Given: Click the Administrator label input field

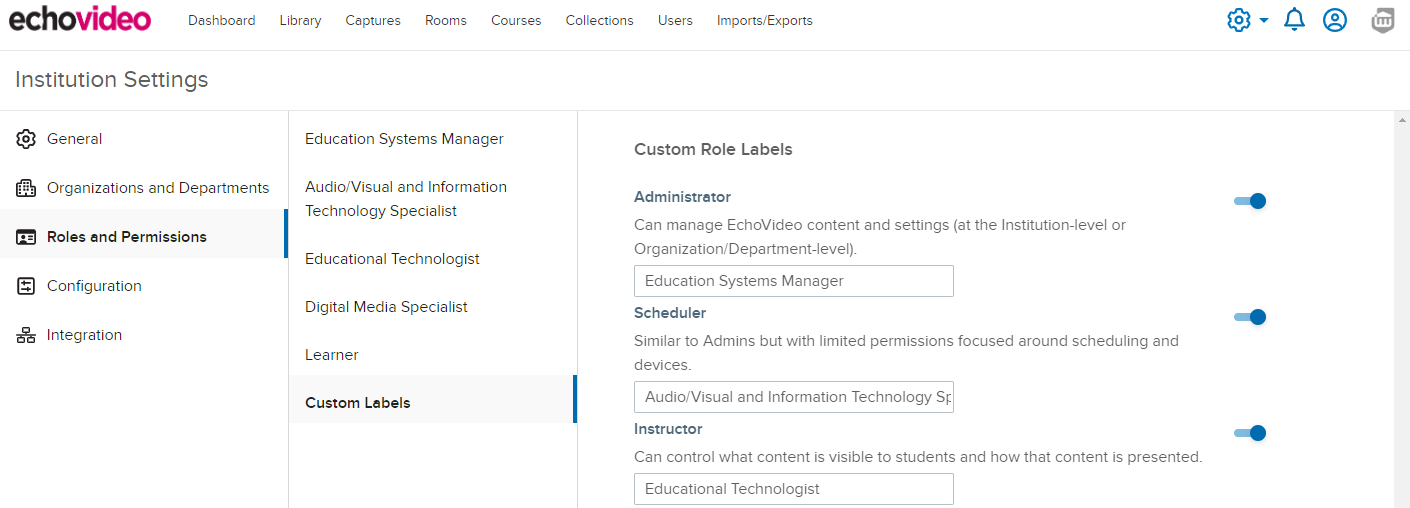Looking at the screenshot, I should pos(794,281).
